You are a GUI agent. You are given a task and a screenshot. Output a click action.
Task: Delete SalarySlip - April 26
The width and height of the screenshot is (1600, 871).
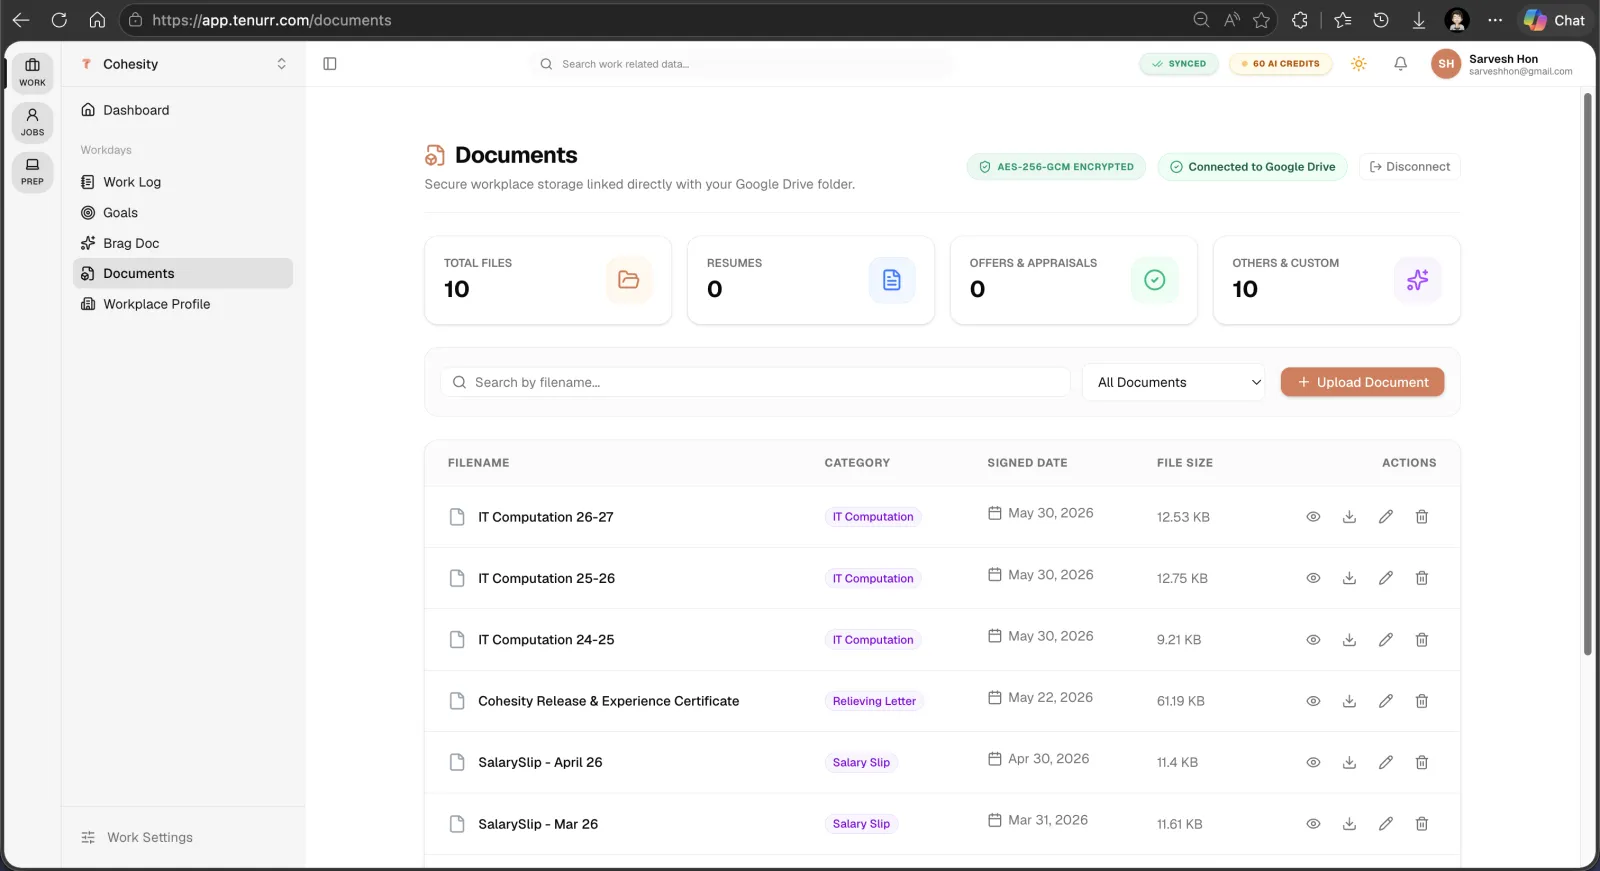click(1422, 762)
